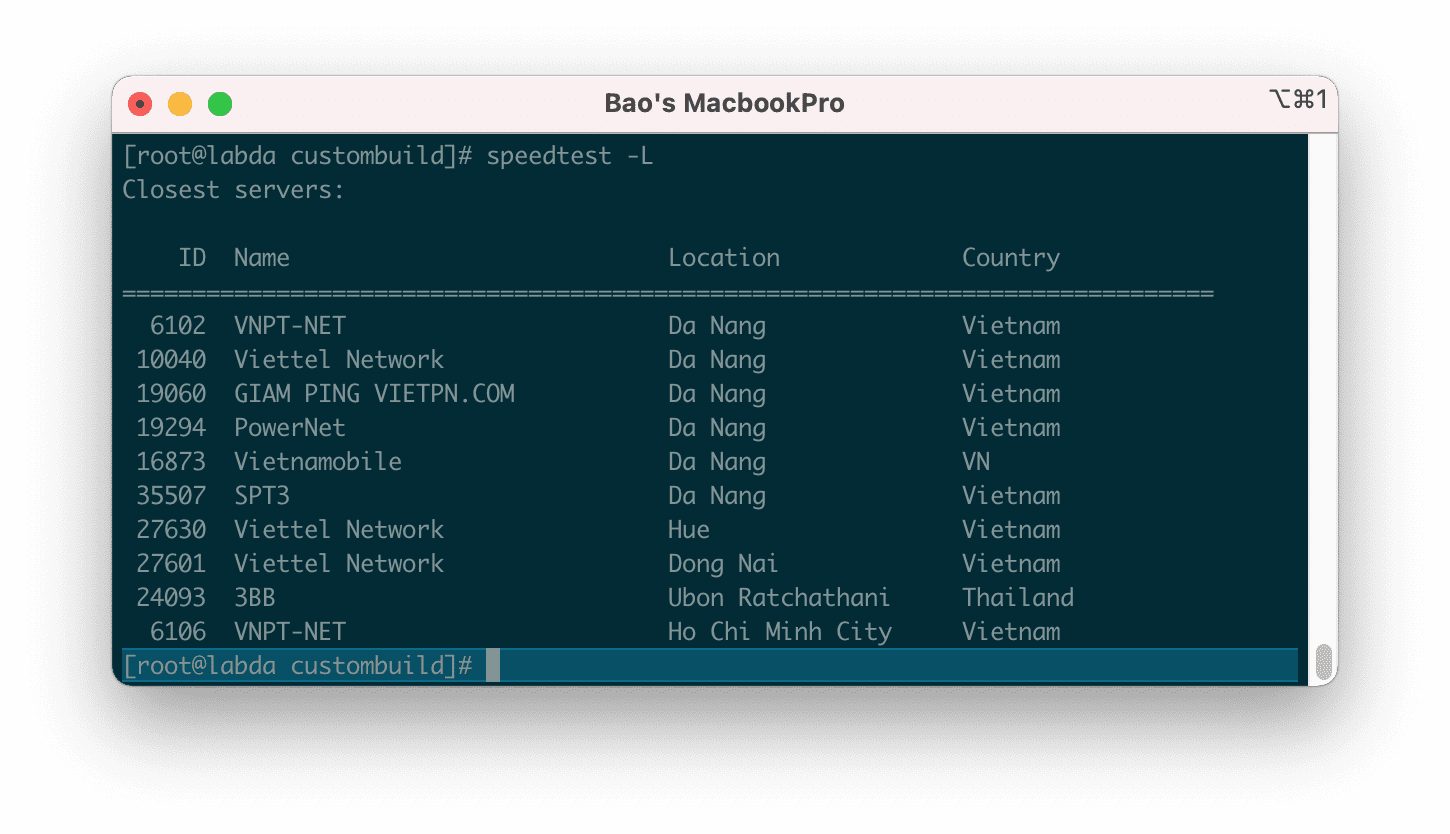Select the Ho Chi Minh City entry
The height and width of the screenshot is (834, 1450).
tap(780, 631)
